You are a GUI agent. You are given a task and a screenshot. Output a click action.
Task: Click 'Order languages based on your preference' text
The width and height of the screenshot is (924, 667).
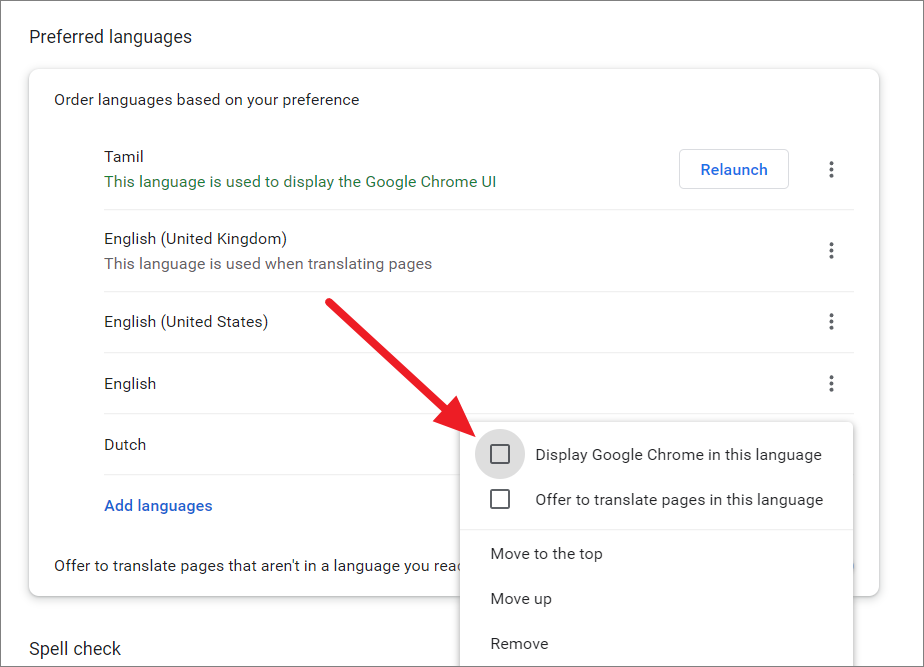[x=206, y=100]
